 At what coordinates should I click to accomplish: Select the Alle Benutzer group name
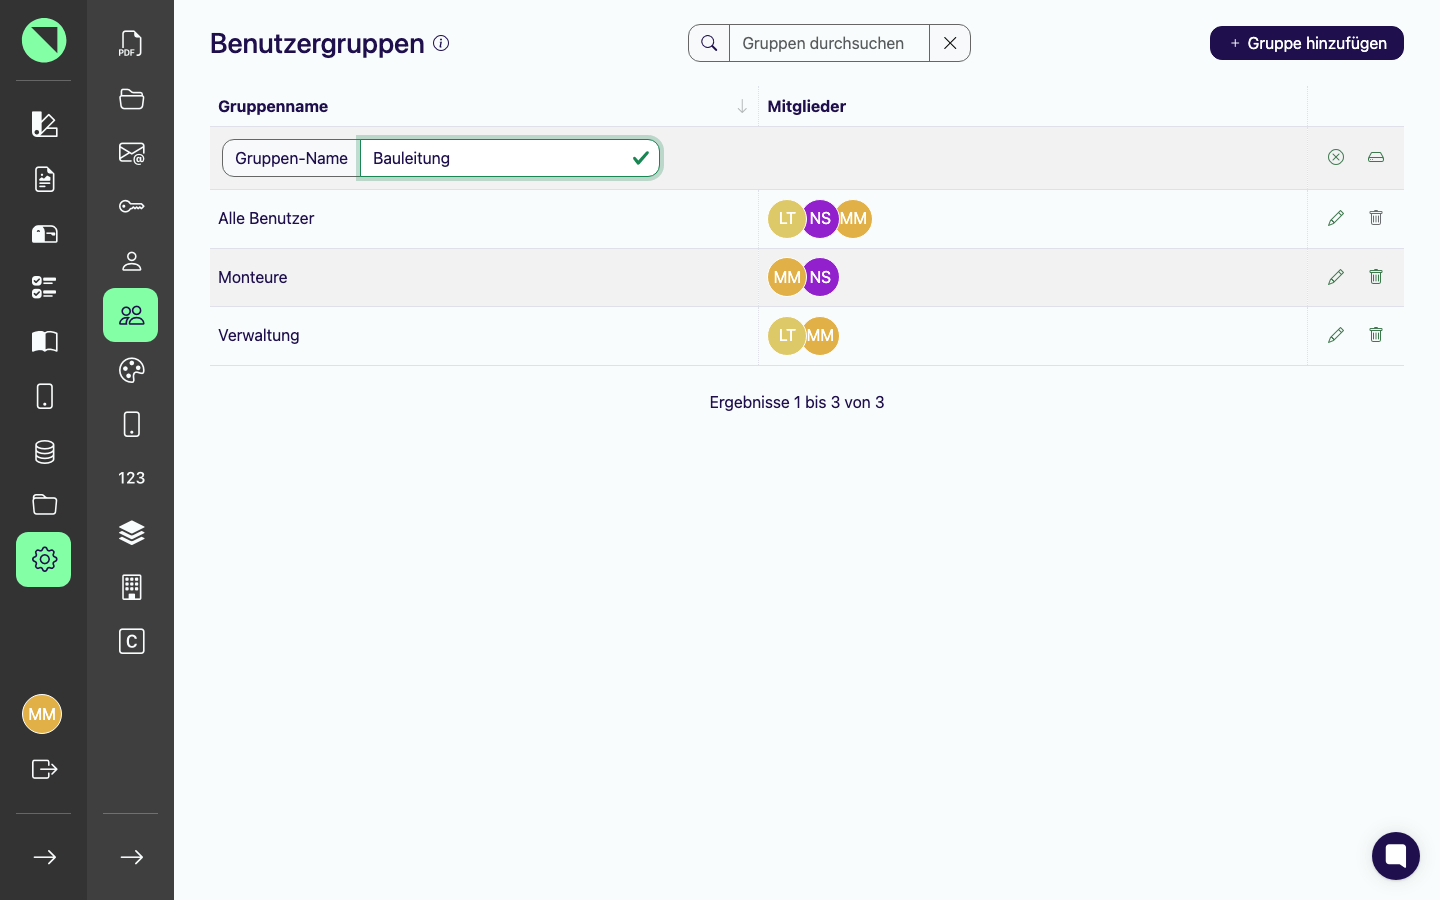coord(266,218)
